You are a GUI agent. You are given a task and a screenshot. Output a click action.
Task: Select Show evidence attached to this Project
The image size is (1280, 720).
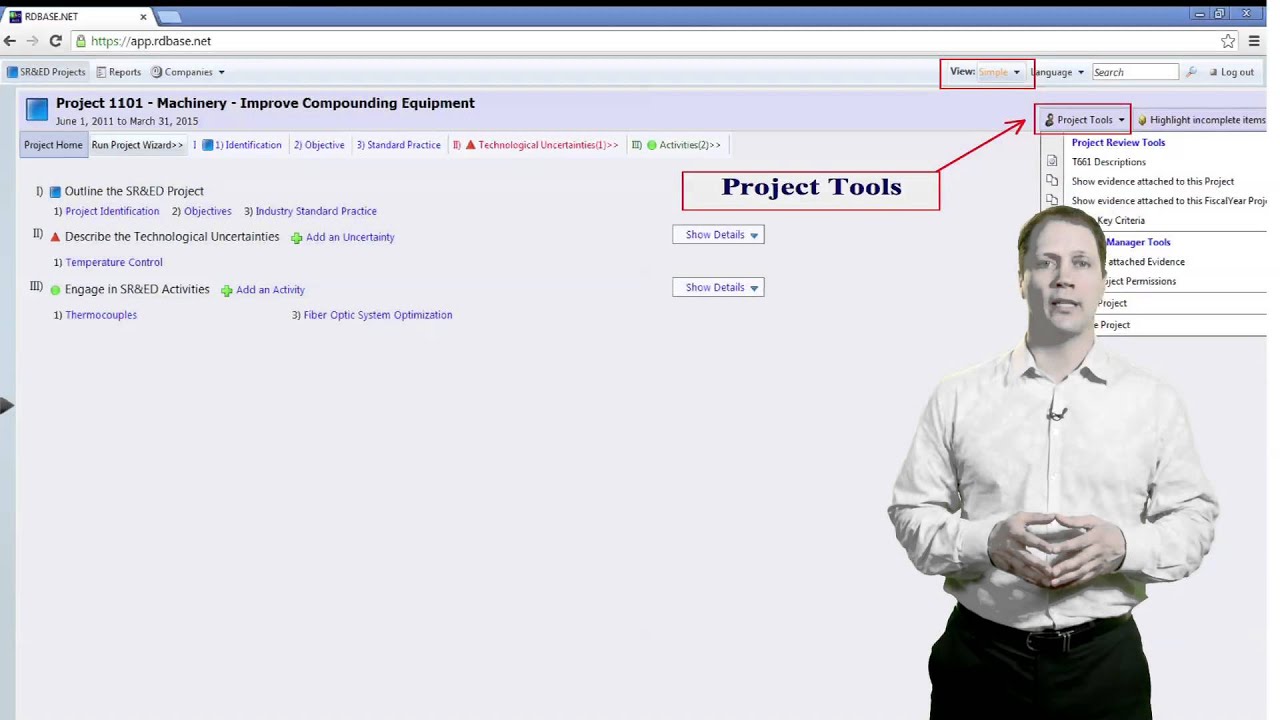[x=1153, y=182]
